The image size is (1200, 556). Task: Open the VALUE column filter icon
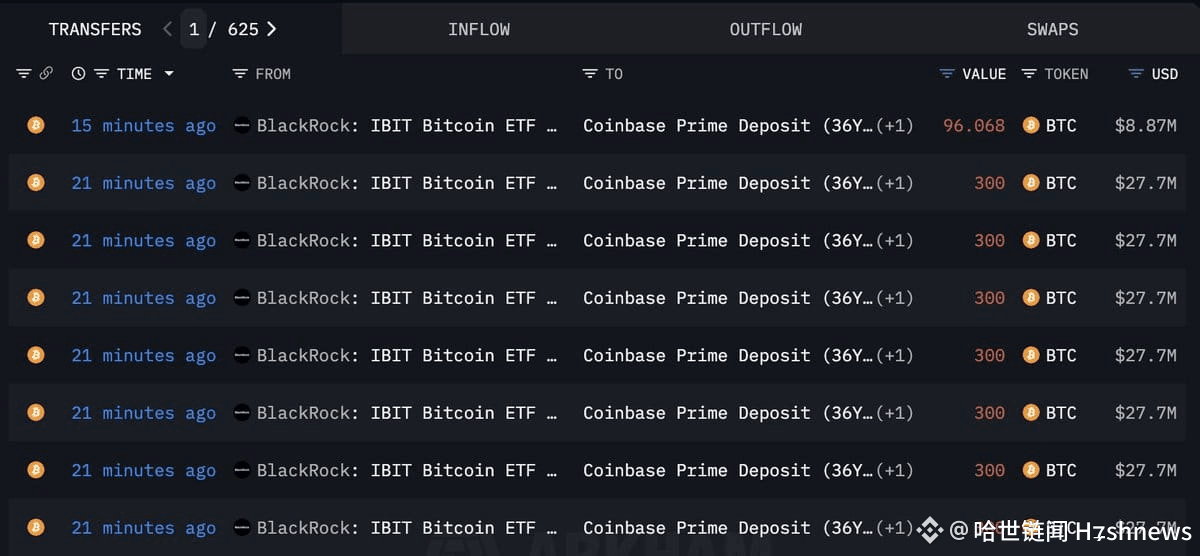click(x=947, y=73)
